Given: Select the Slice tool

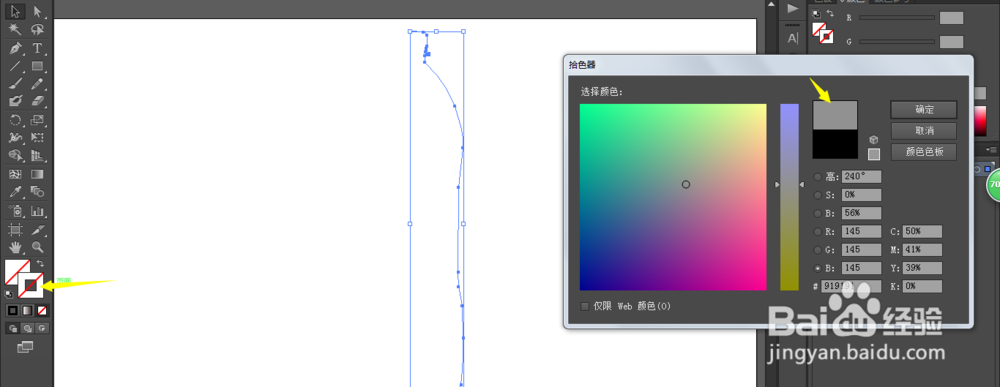Looking at the screenshot, I should pyautogui.click(x=37, y=229).
